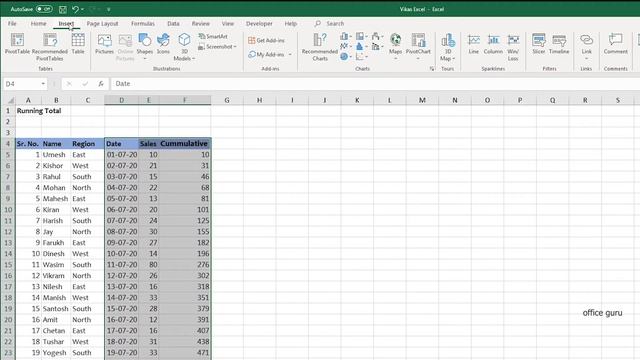
Task: Click the Region header cell
Action: point(87,144)
